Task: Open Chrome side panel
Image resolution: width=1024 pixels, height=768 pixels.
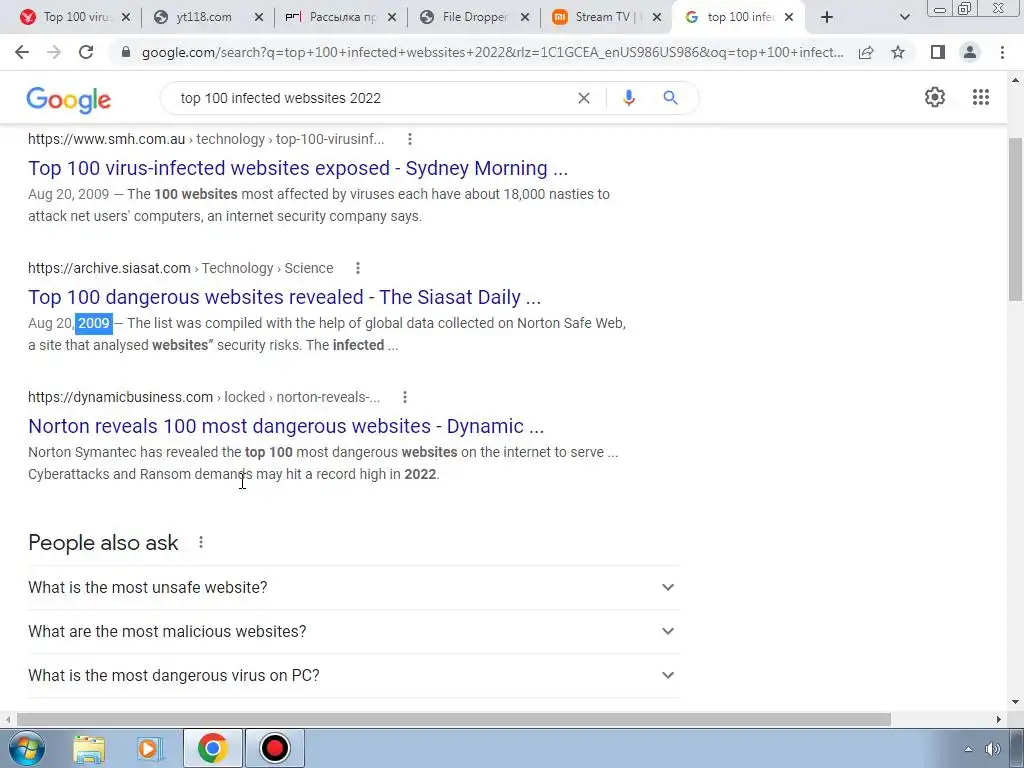Action: 938,52
